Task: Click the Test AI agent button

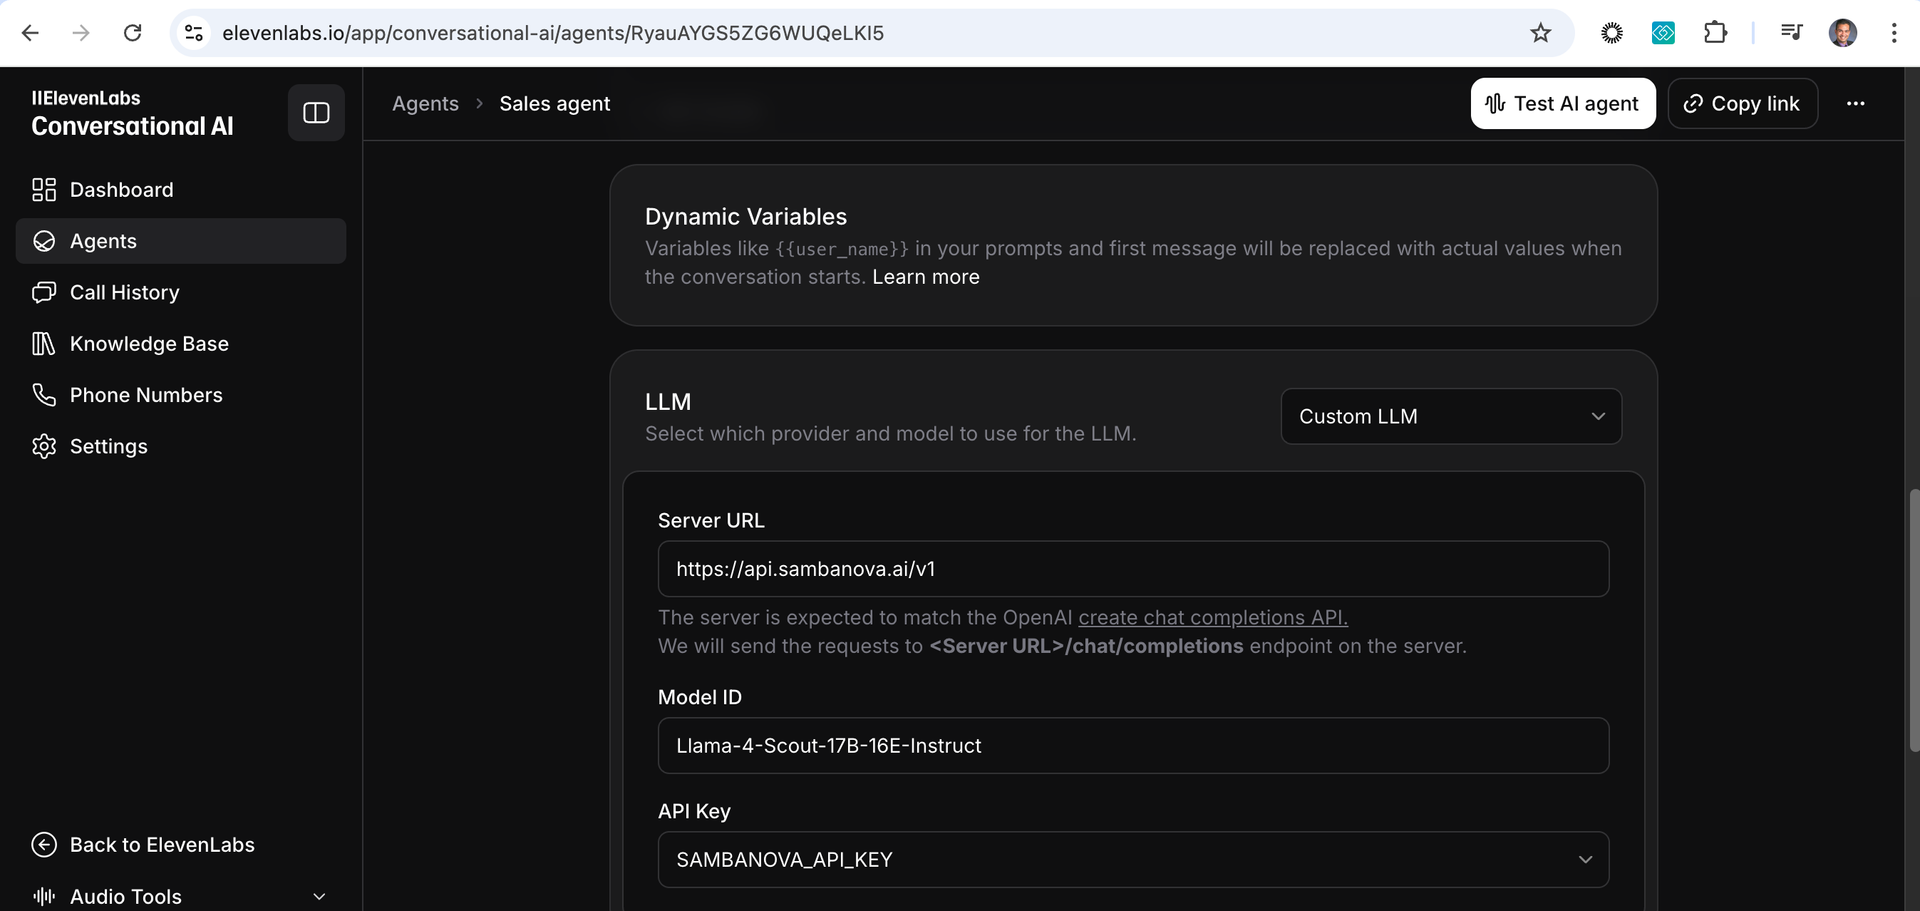Action: [1563, 104]
